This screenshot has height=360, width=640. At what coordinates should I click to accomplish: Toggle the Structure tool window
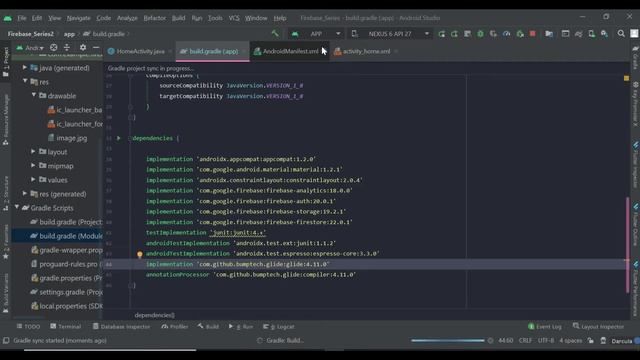6,193
